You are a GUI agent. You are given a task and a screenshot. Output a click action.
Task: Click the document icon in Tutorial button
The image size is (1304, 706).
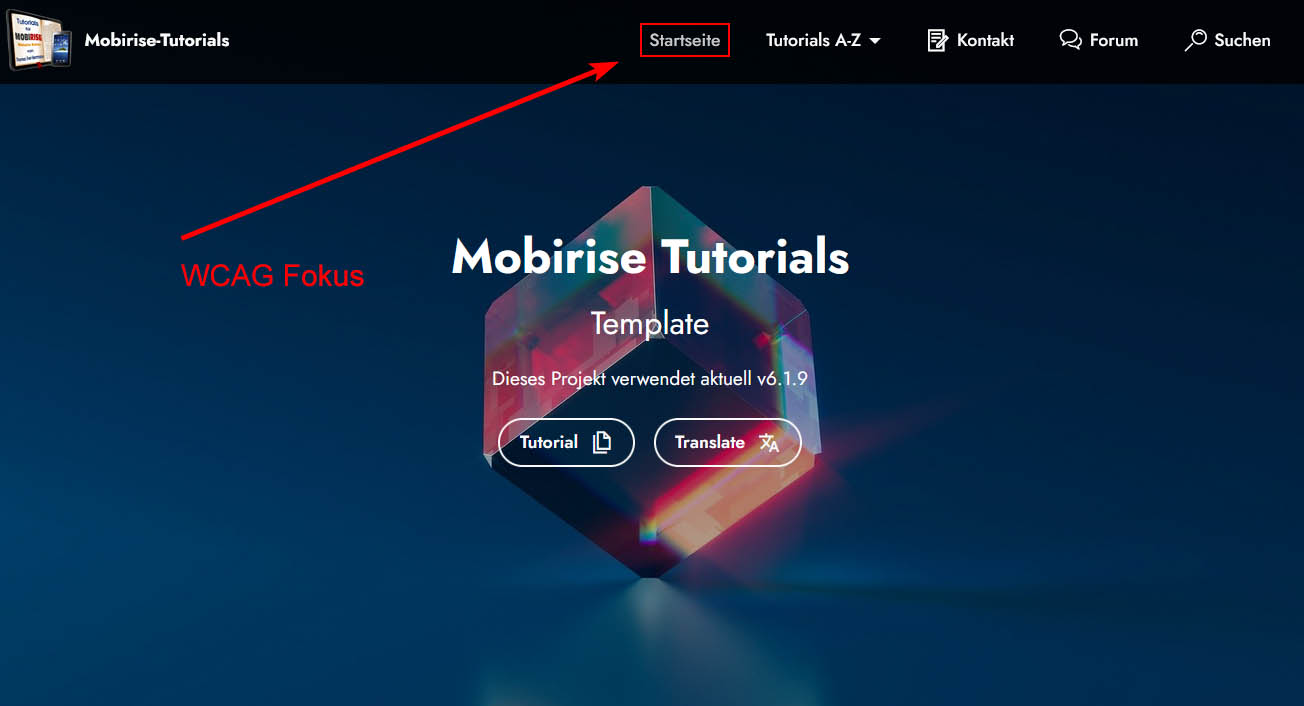601,442
